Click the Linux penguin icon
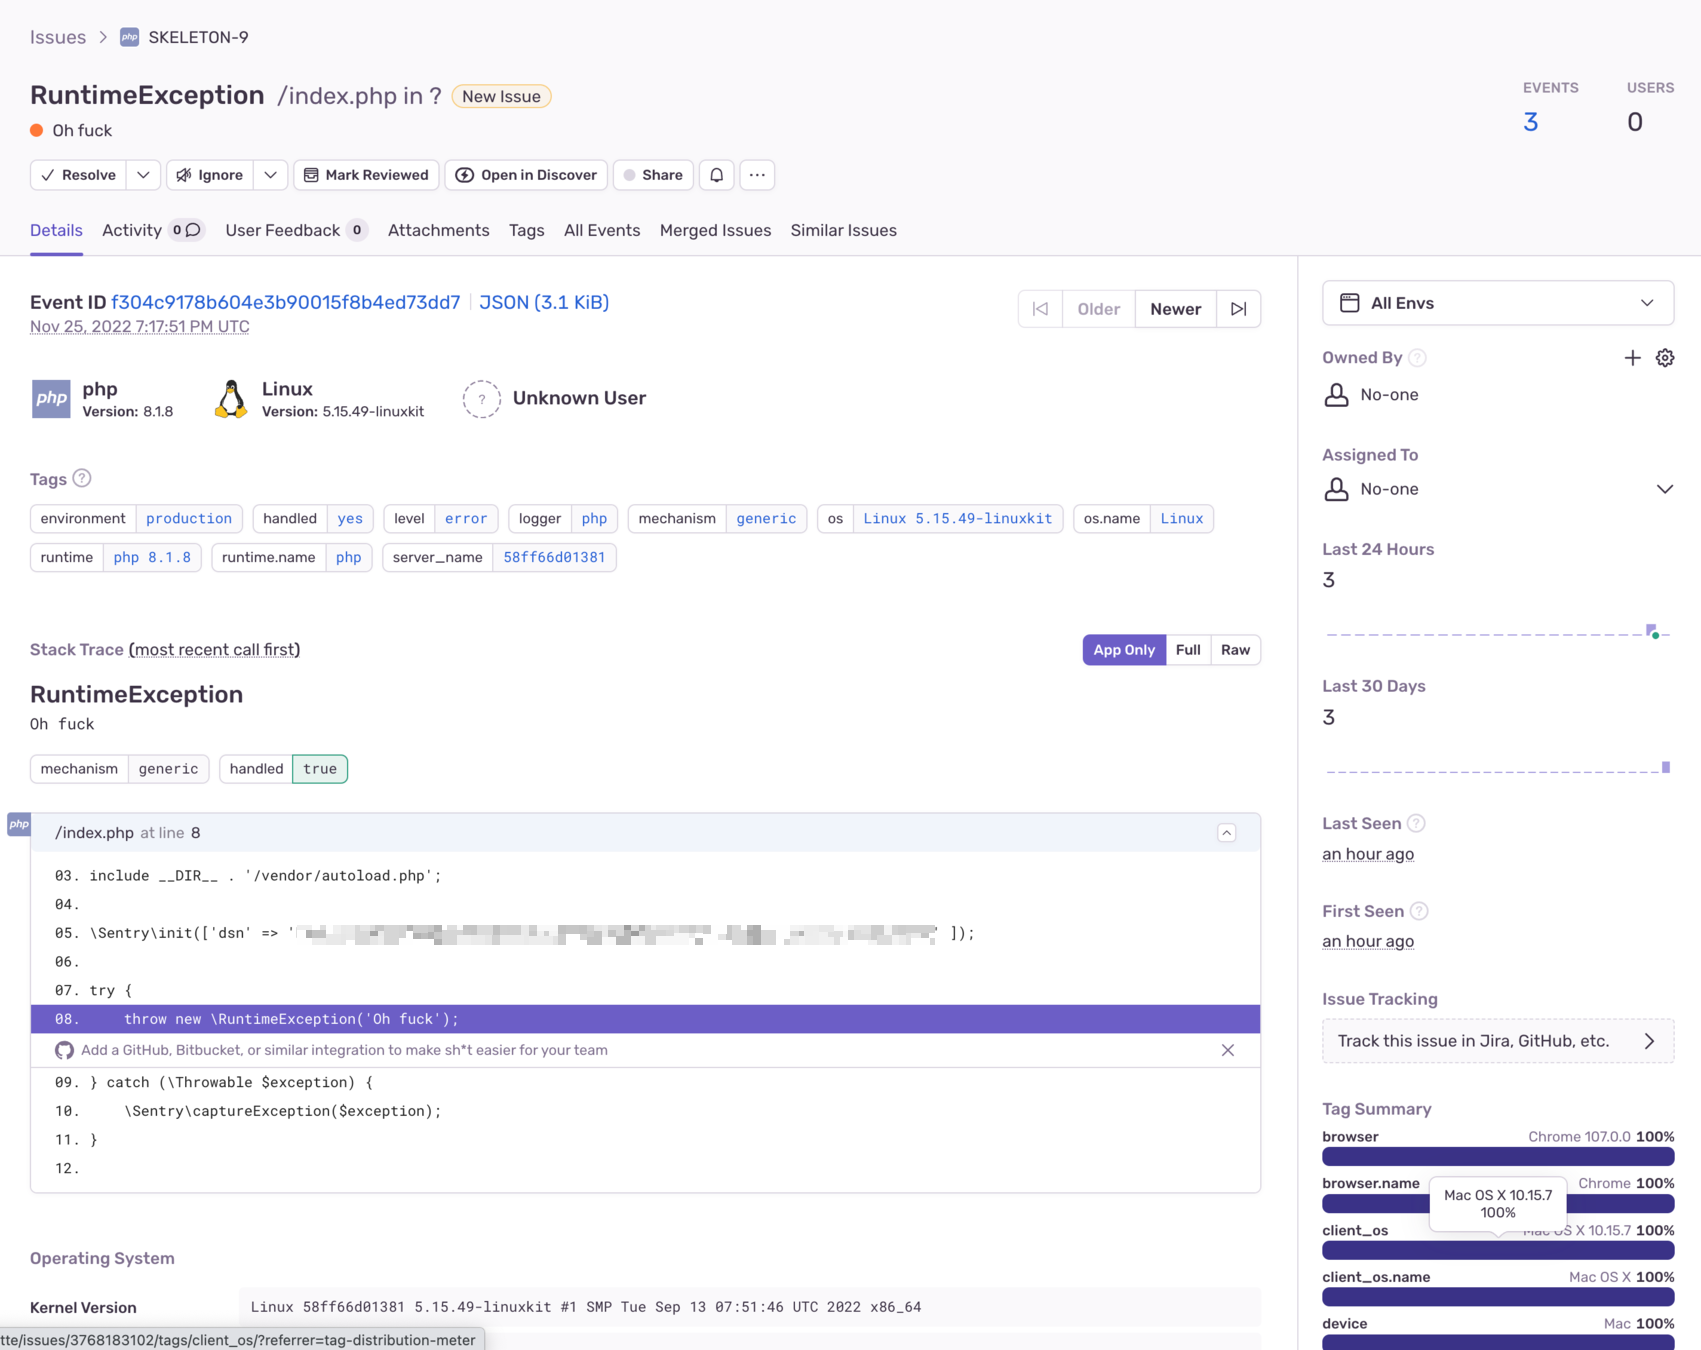Image resolution: width=1701 pixels, height=1350 pixels. click(231, 399)
